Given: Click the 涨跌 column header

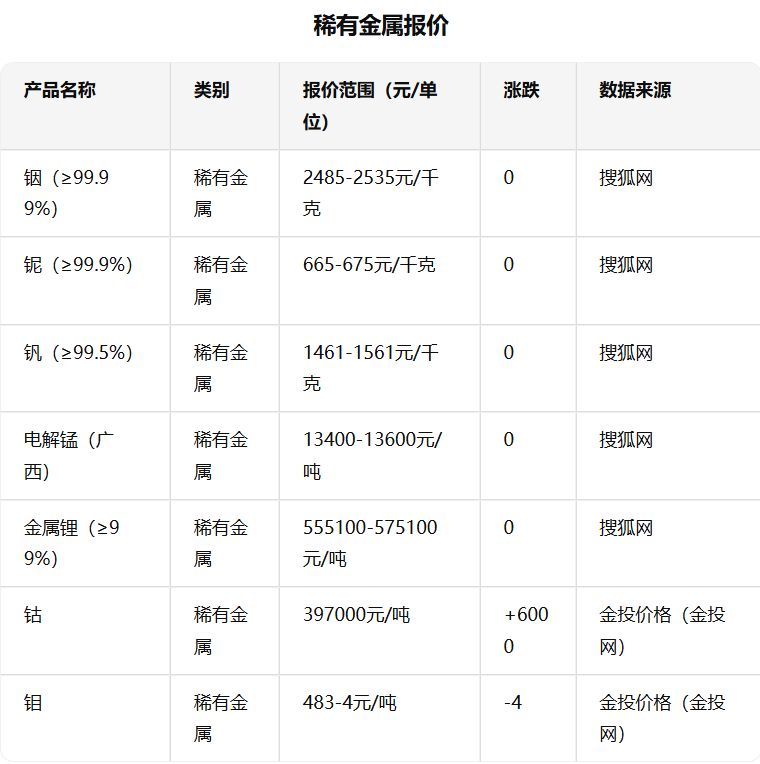Looking at the screenshot, I should (521, 90).
